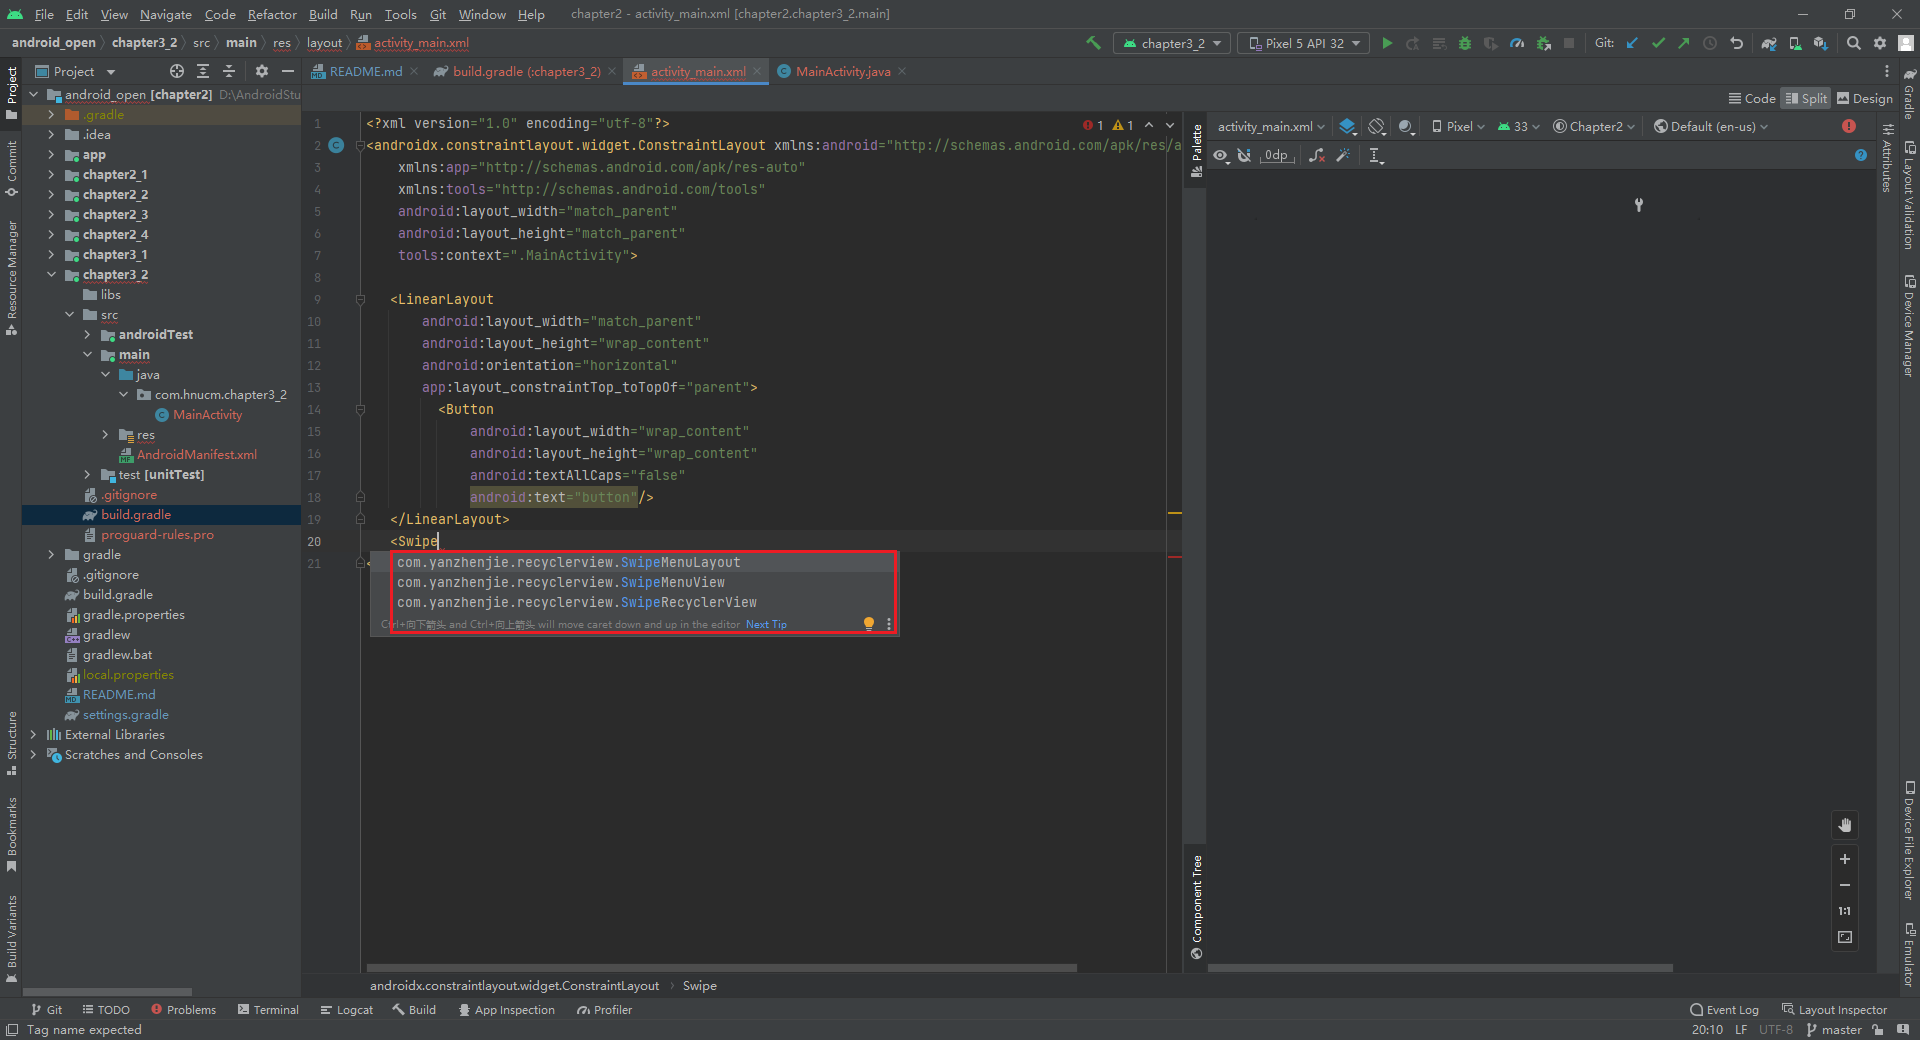Open Pixel device preview dropdown
Image resolution: width=1920 pixels, height=1040 pixels.
[1458, 126]
